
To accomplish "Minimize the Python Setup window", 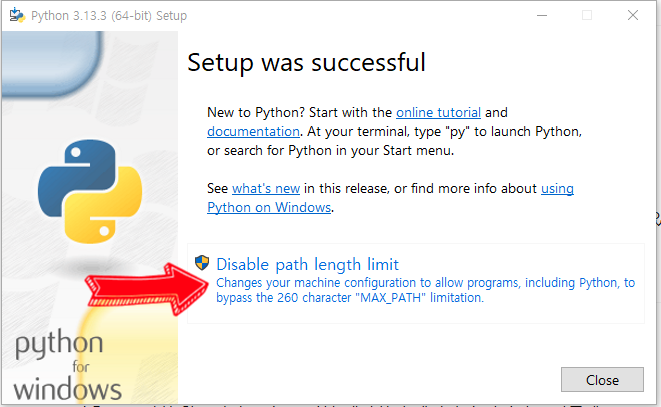I will pos(542,16).
